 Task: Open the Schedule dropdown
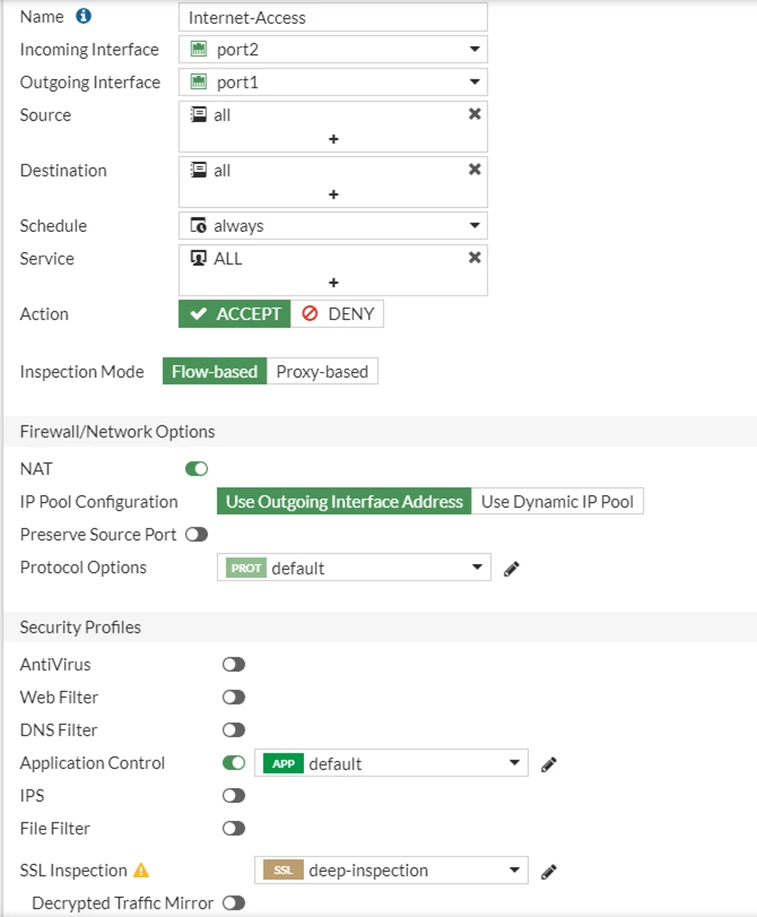[333, 225]
